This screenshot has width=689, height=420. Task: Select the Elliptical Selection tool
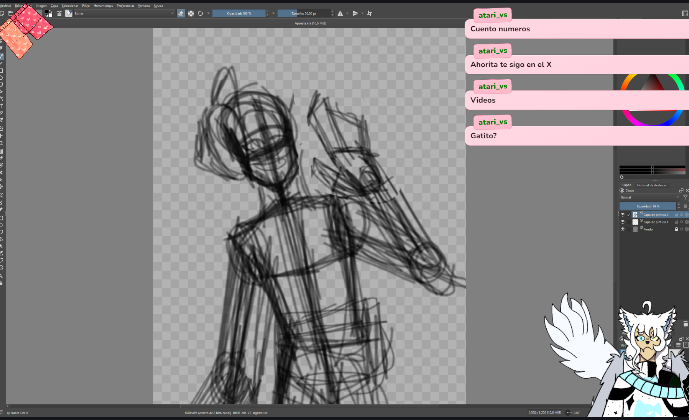coord(2,225)
